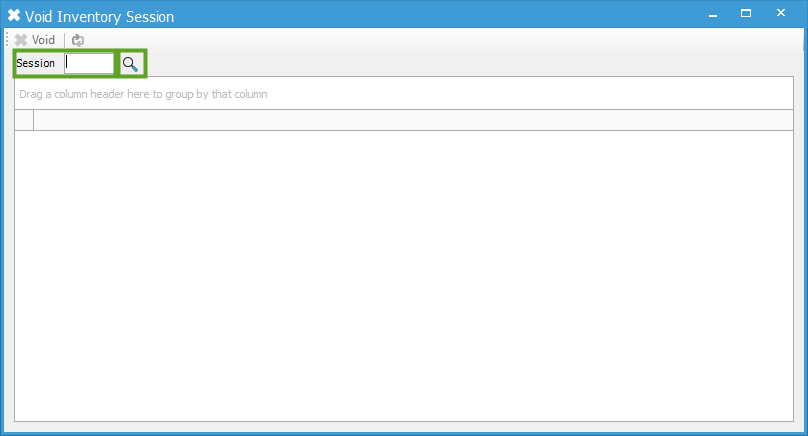
Task: Click the refresh icon next to Void
Action: point(78,40)
